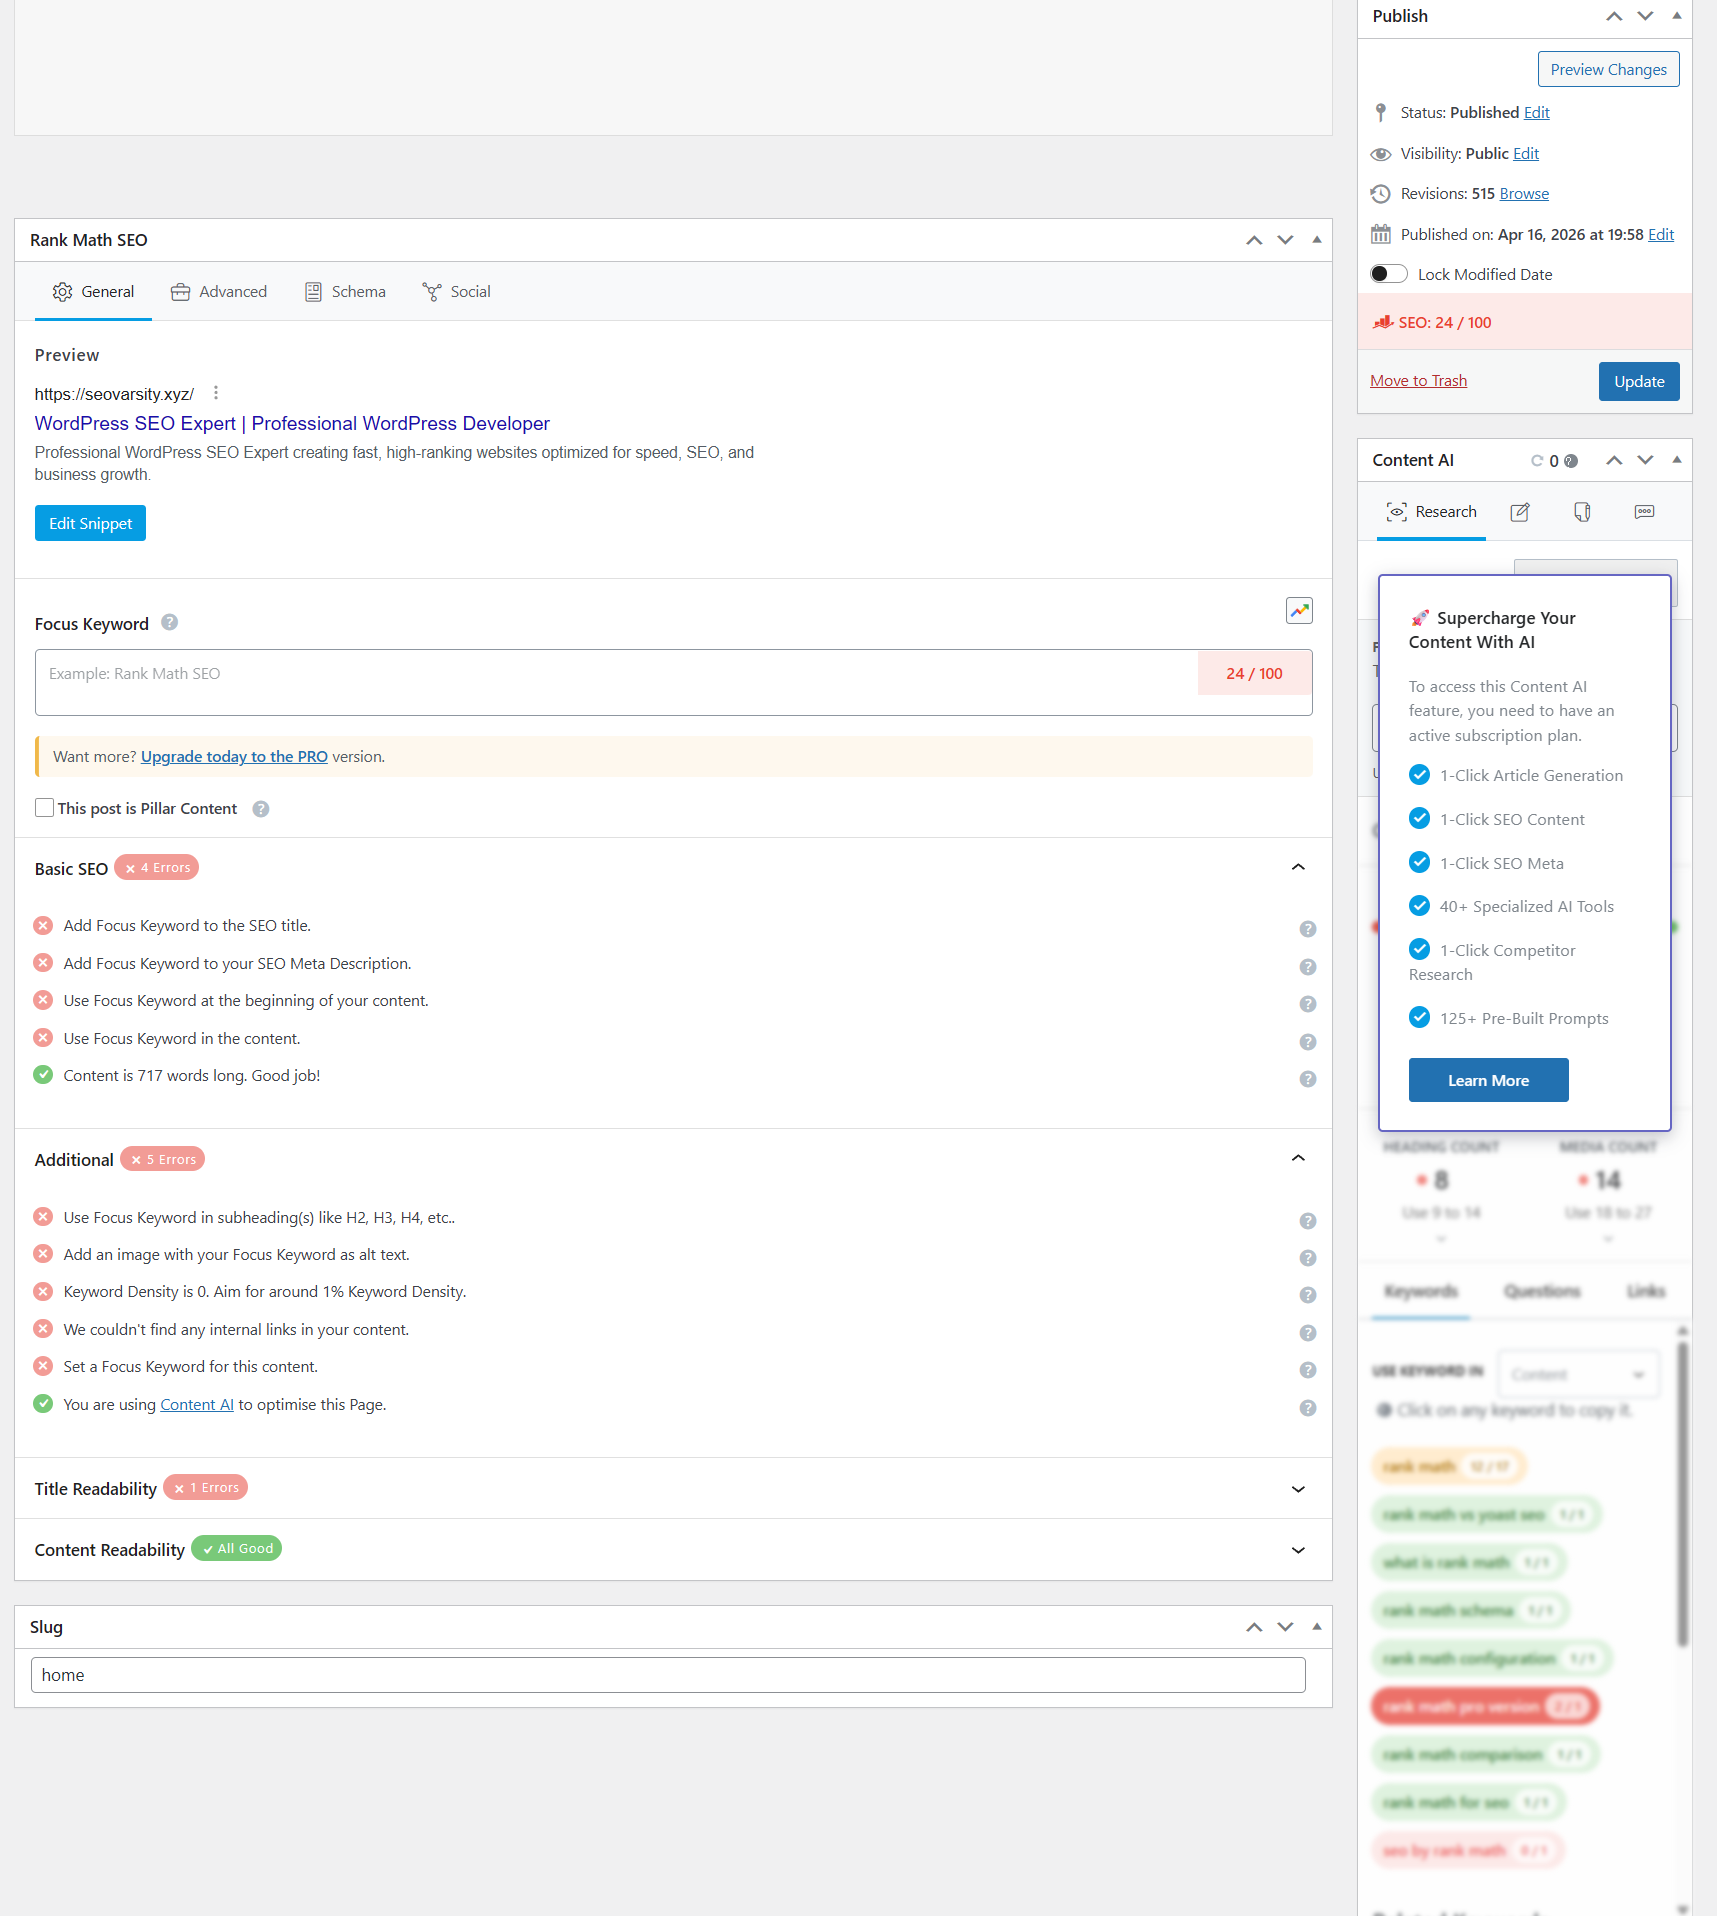Open help for subheading keyword check
1717x1916 pixels.
click(1307, 1221)
